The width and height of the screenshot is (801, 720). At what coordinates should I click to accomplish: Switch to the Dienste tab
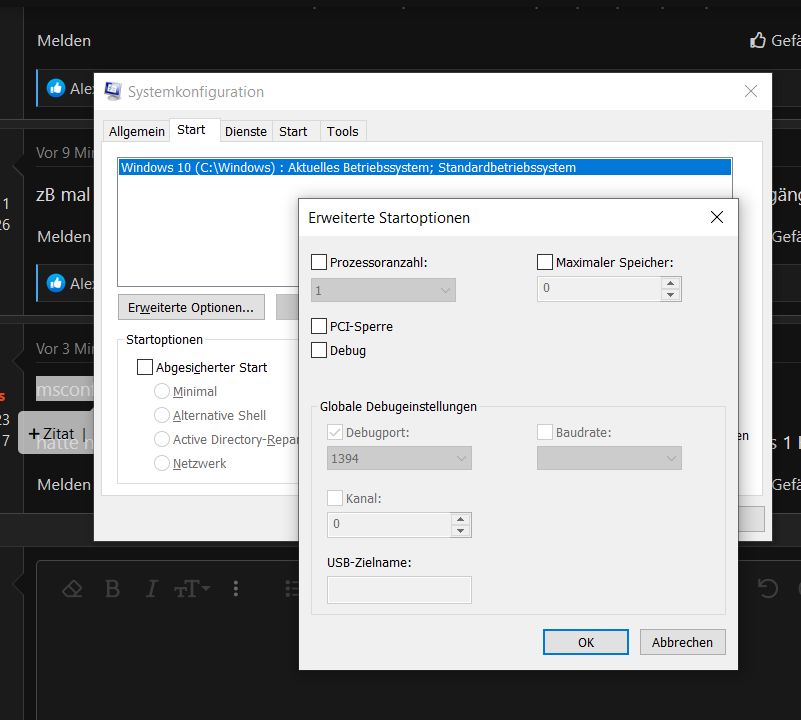click(x=246, y=131)
